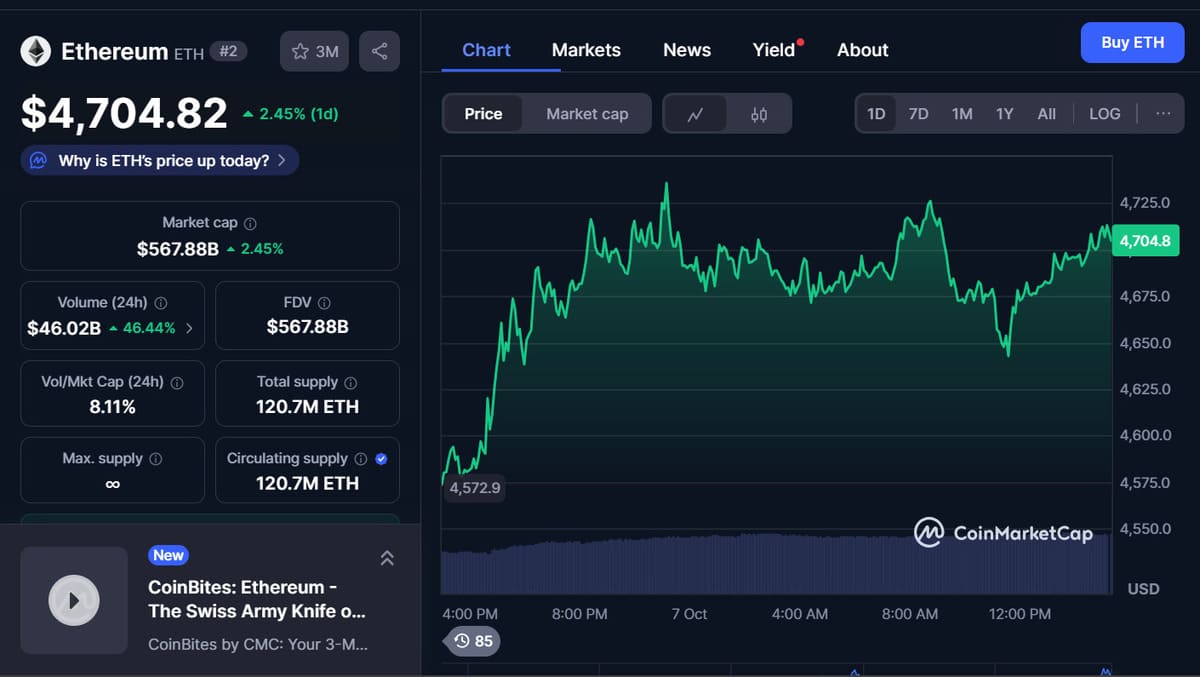
Task: Expand Volume (24h) details arrow
Action: click(x=190, y=327)
